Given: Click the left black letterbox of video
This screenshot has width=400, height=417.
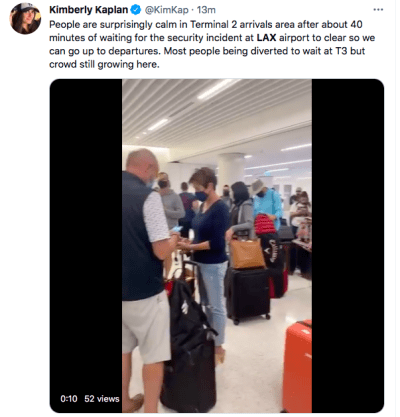Looking at the screenshot, I should (x=86, y=246).
